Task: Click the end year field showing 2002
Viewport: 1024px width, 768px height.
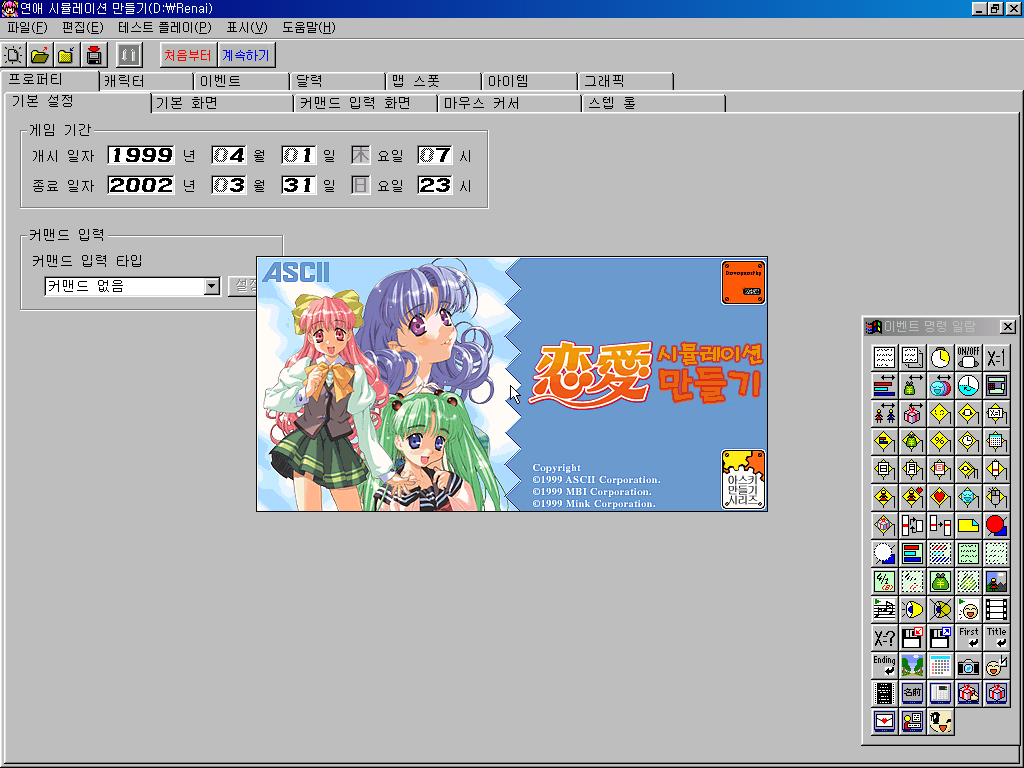Action: [x=141, y=185]
